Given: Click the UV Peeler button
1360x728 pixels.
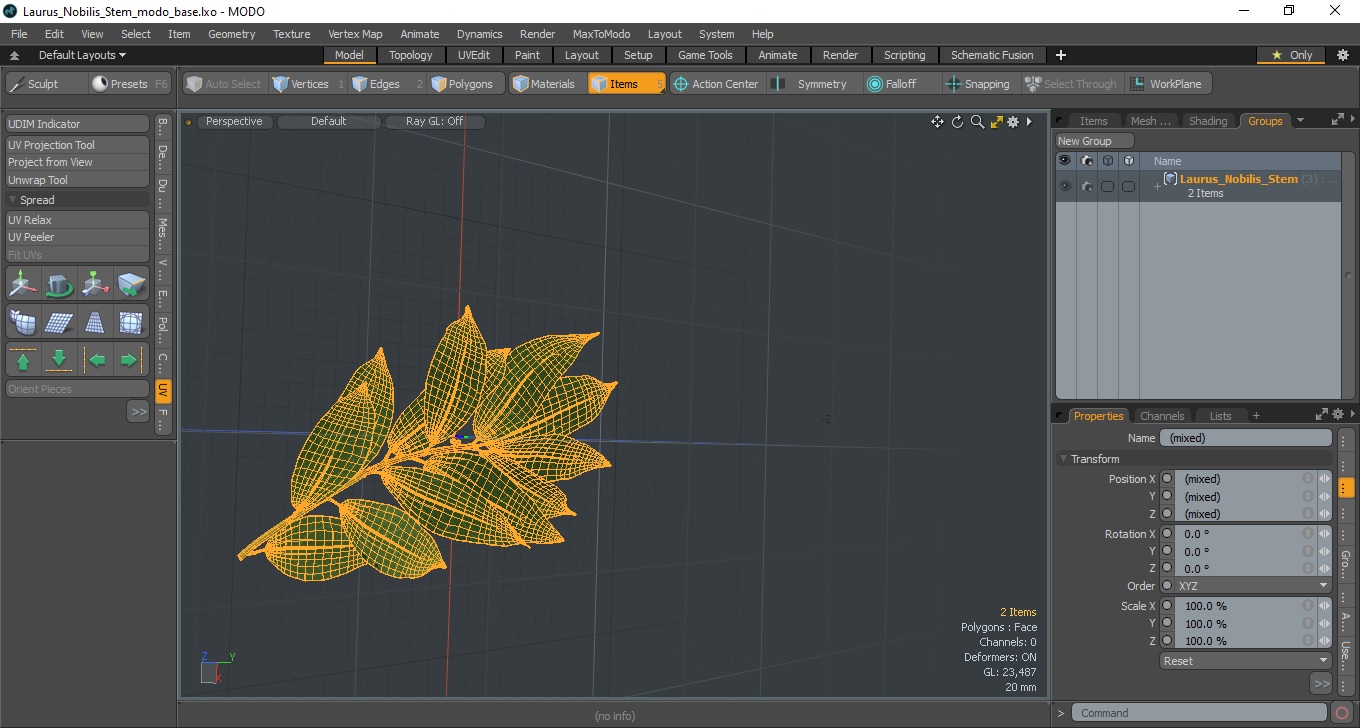Looking at the screenshot, I should tap(77, 237).
